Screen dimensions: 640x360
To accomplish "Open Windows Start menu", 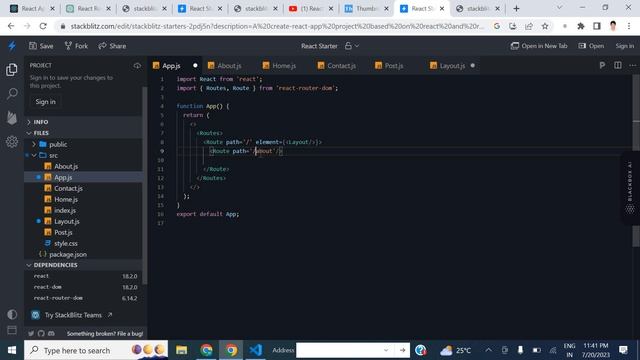I will pos(12,350).
